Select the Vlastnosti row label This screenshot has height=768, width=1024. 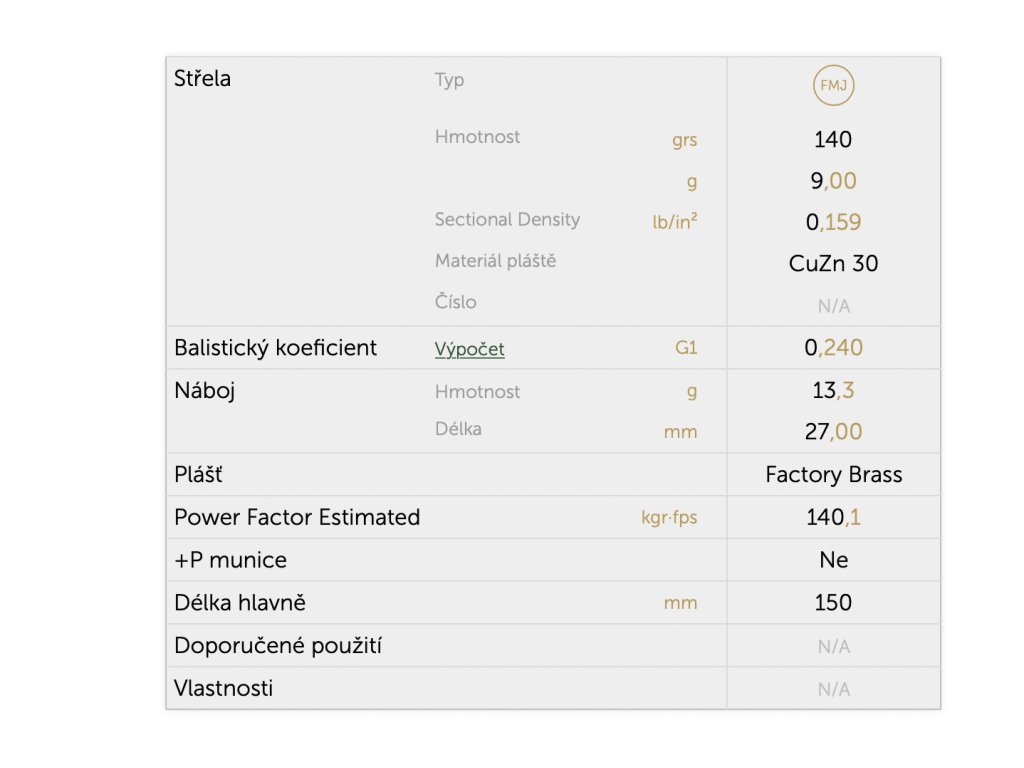223,688
